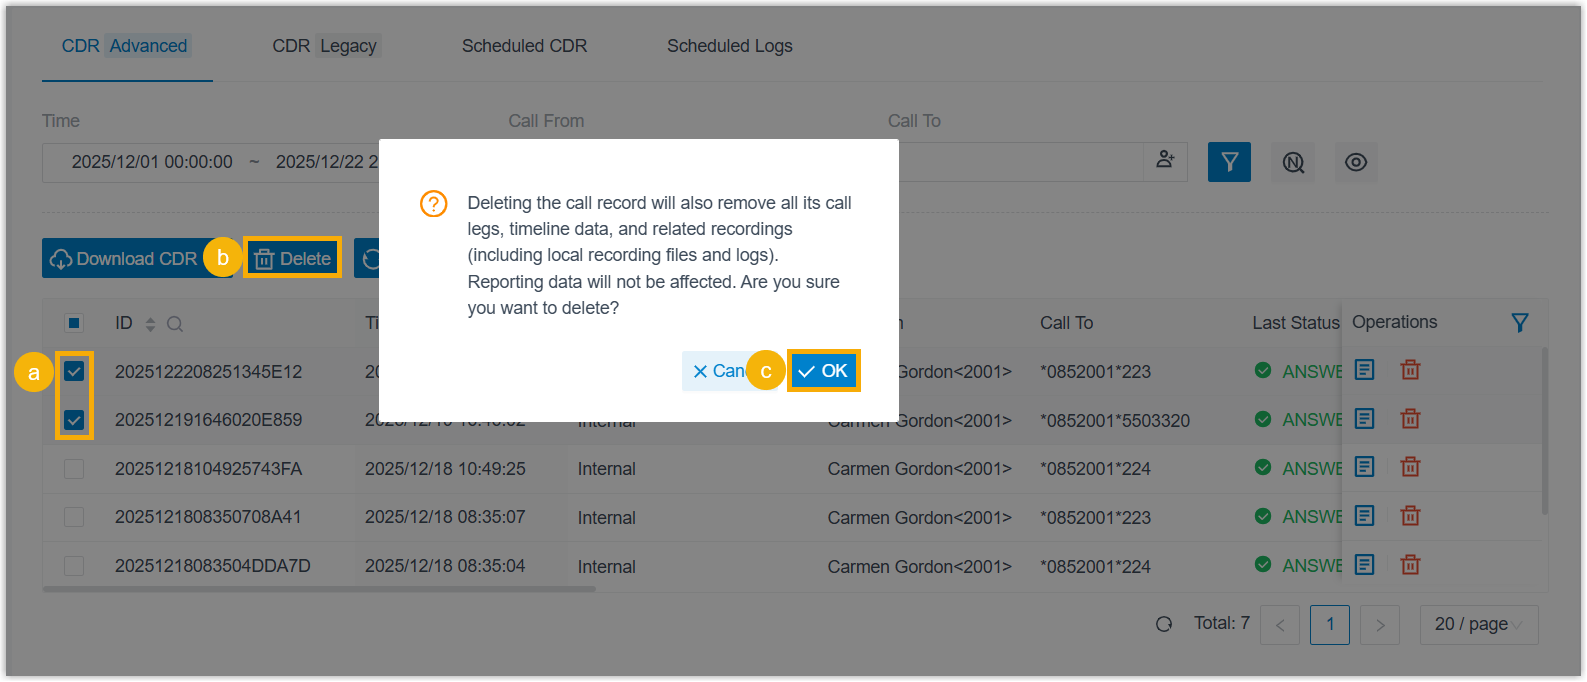Click the refresh icon next to Total
Viewport: 1587px width, 682px height.
(x=1164, y=624)
